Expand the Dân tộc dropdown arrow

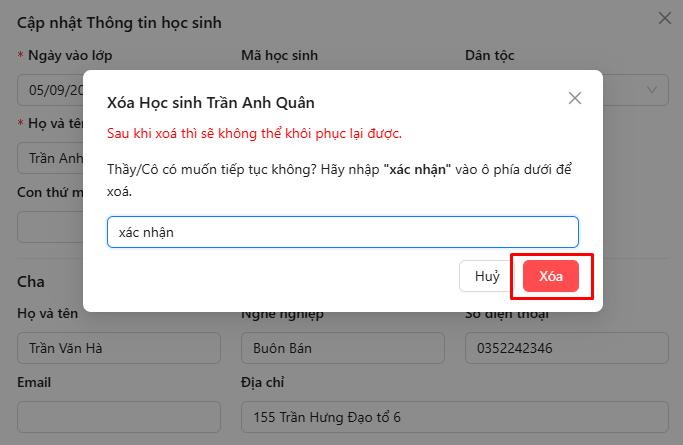(x=654, y=90)
